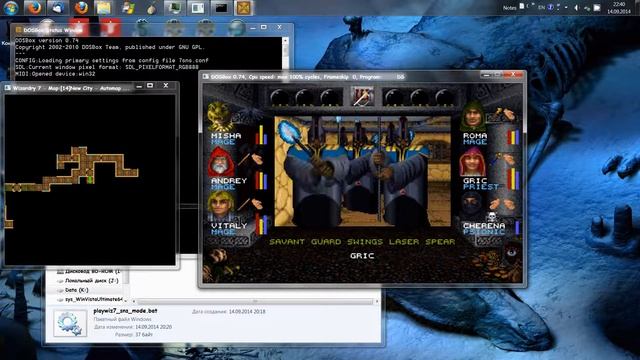The width and height of the screenshot is (640, 360).
Task: Select Gric's pink-hooded priest portrait
Action: (473, 162)
